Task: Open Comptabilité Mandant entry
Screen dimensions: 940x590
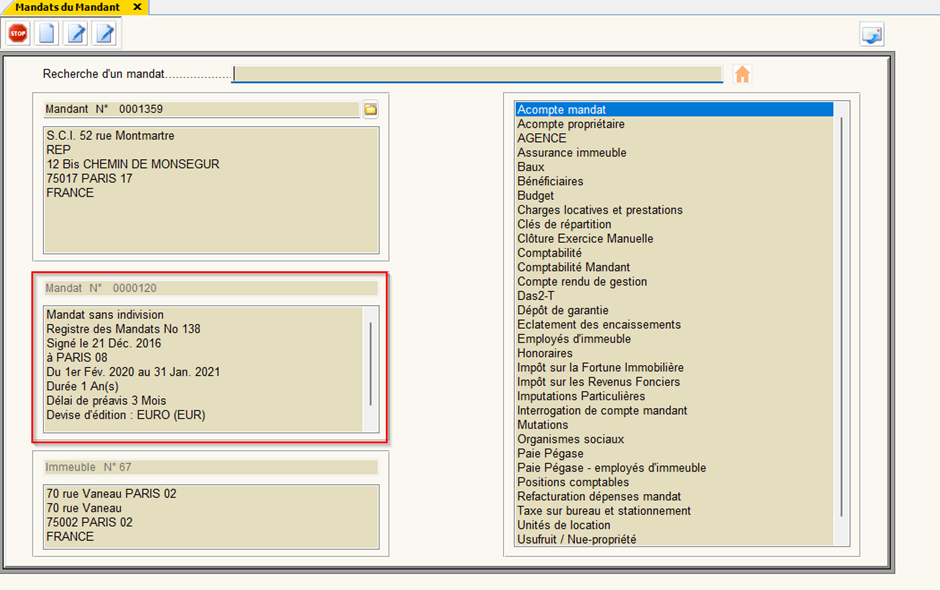Action: 573,267
